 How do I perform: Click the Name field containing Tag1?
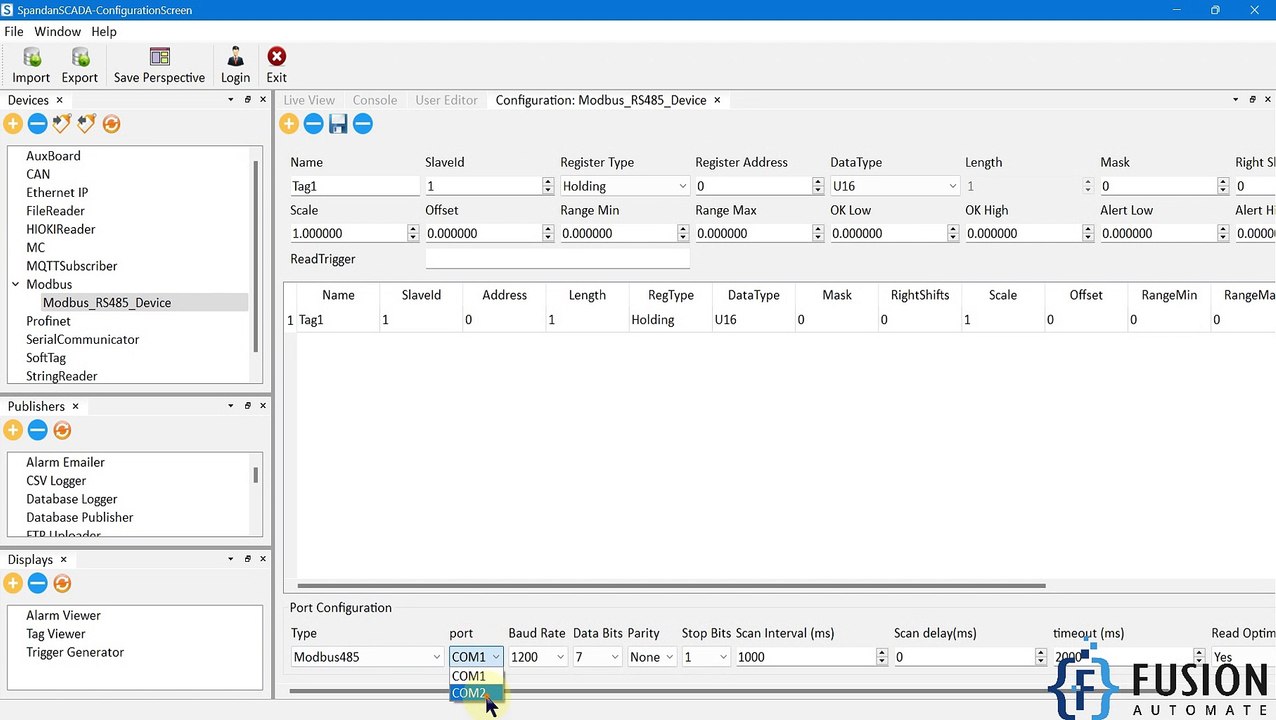coord(355,186)
